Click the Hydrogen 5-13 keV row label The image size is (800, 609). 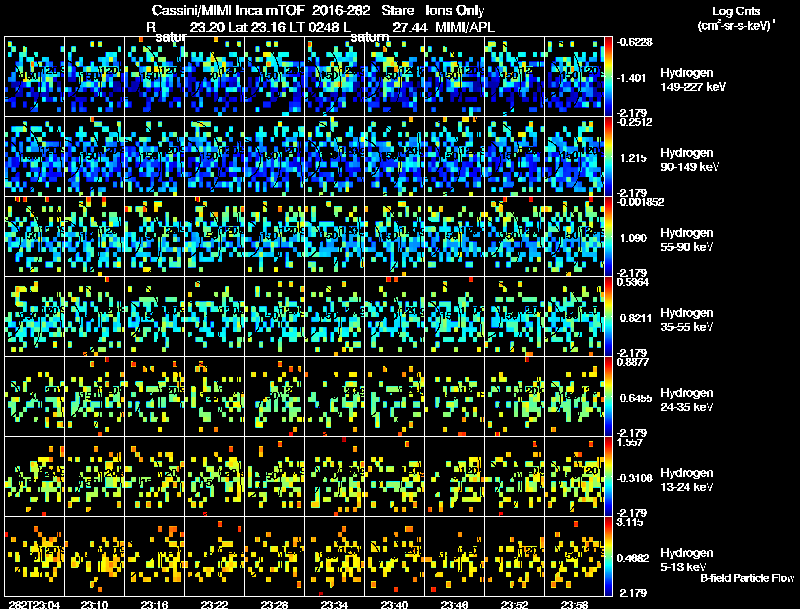tap(687, 560)
